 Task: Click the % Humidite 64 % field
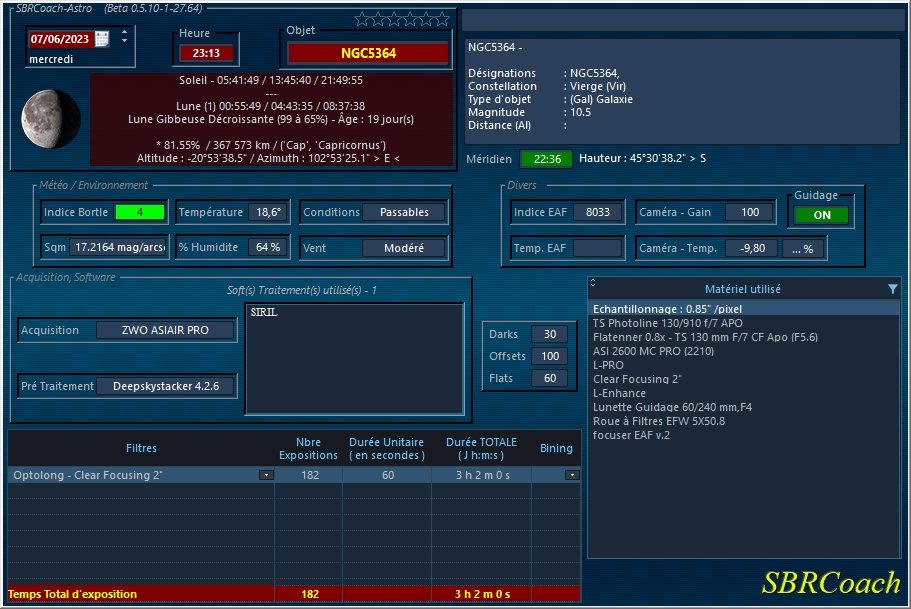pyautogui.click(x=268, y=247)
